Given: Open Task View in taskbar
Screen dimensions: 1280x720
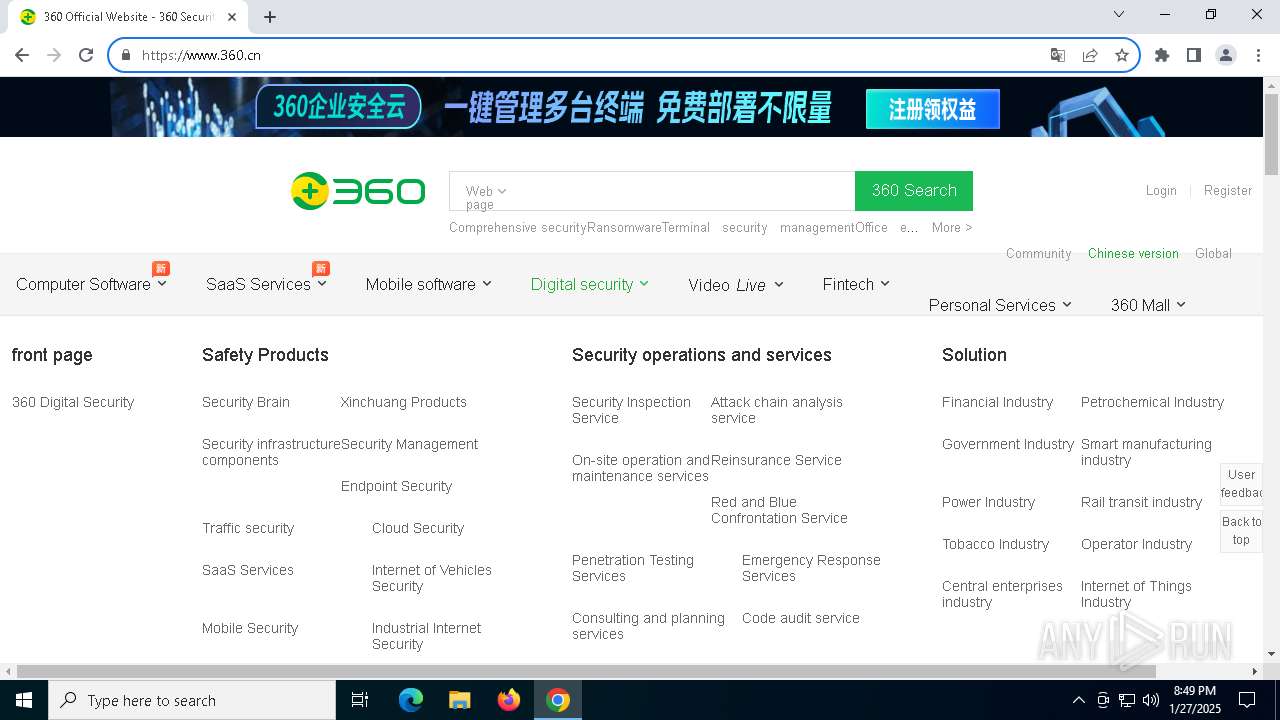Looking at the screenshot, I should point(360,700).
